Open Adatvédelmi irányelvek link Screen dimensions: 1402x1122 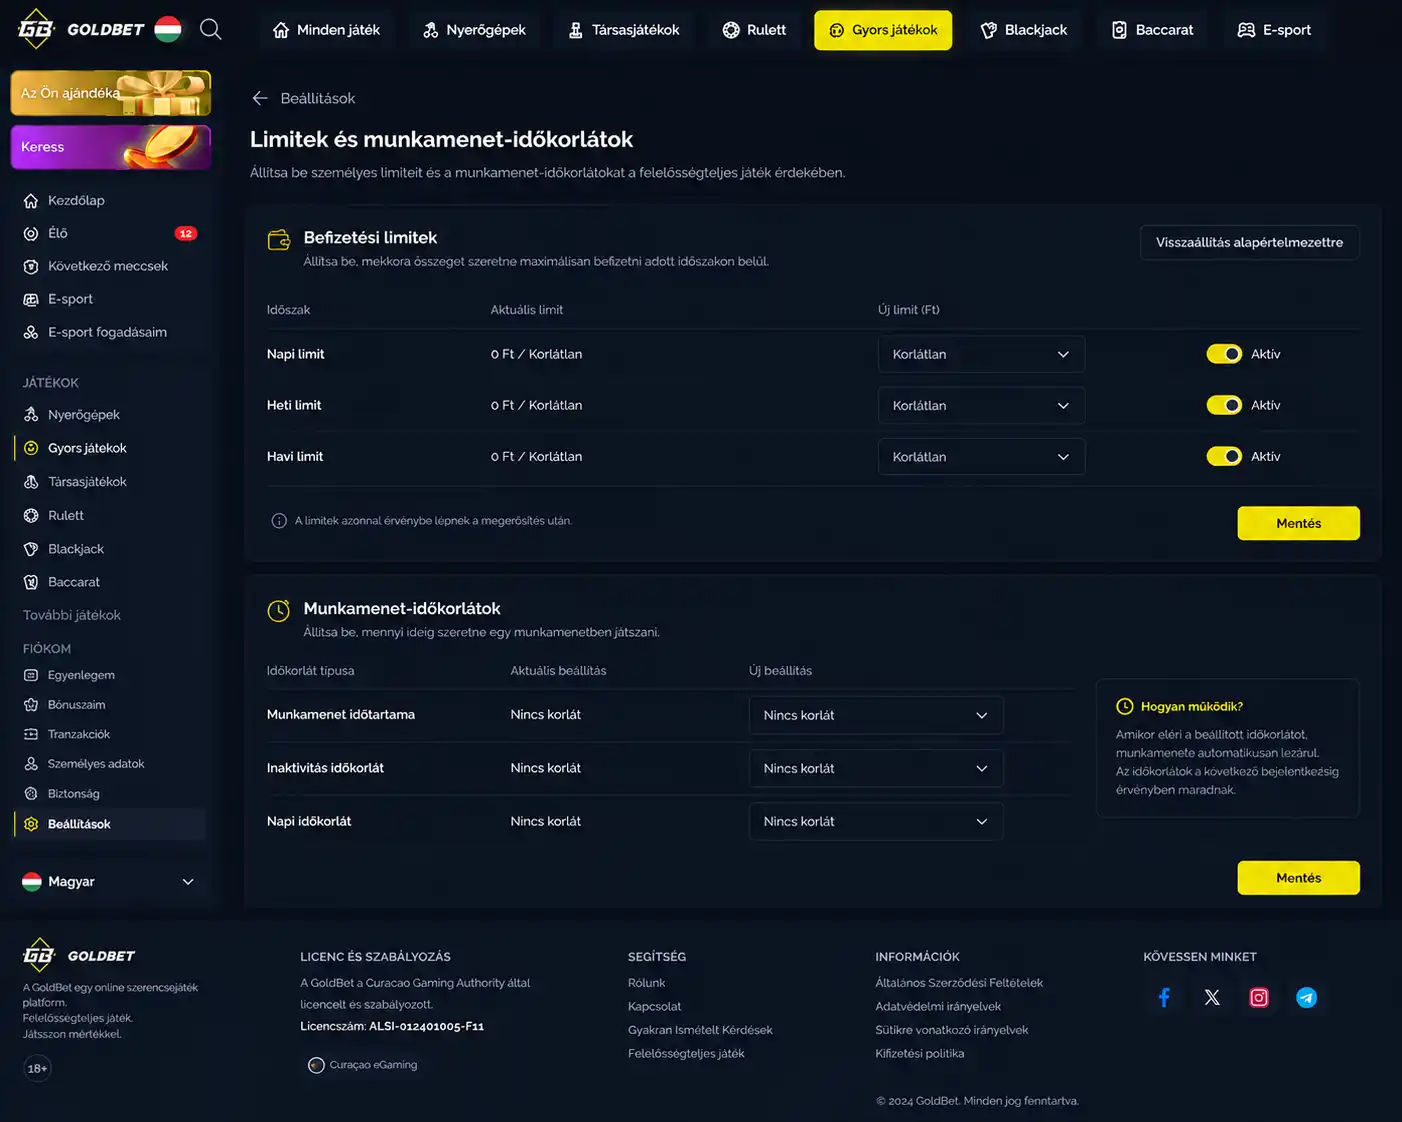(938, 1006)
